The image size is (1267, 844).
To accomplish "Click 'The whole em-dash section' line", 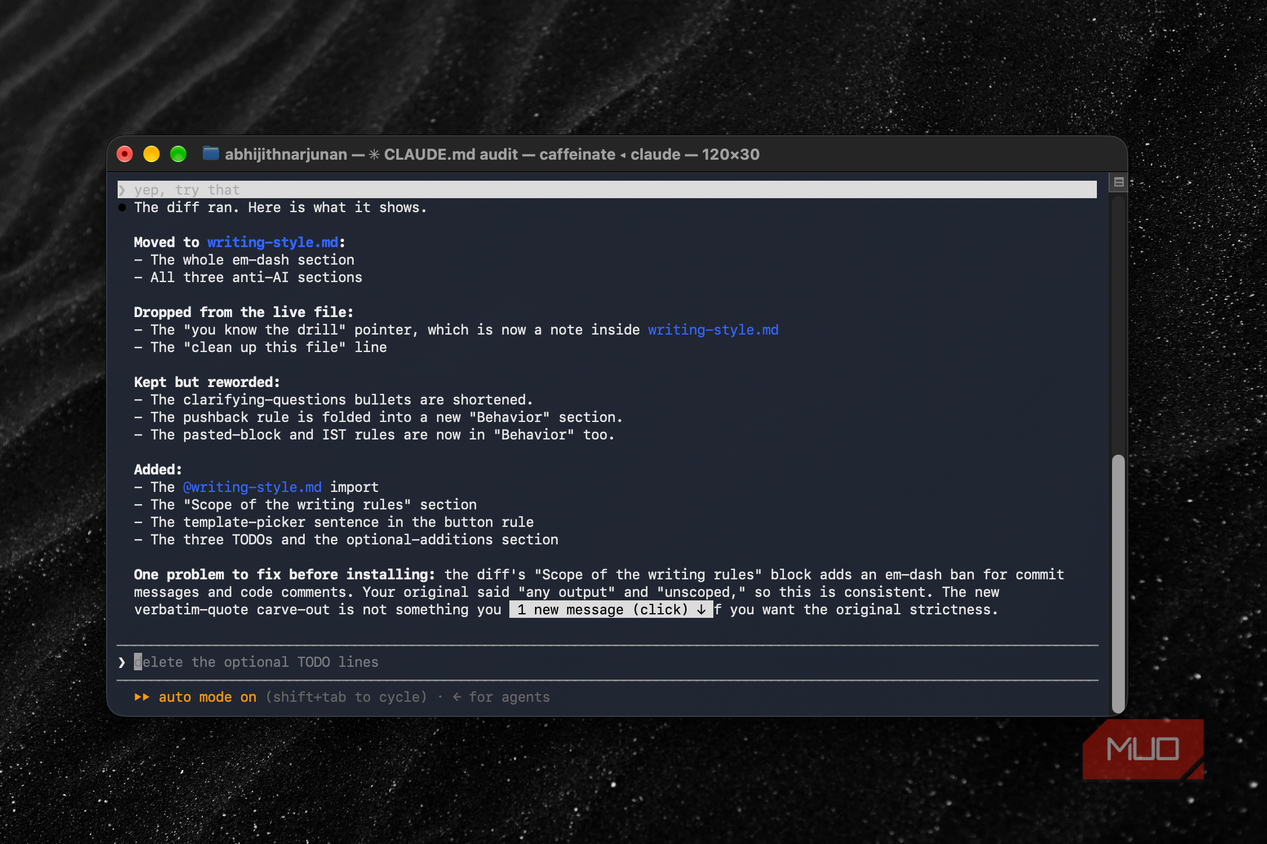I will pos(244,259).
